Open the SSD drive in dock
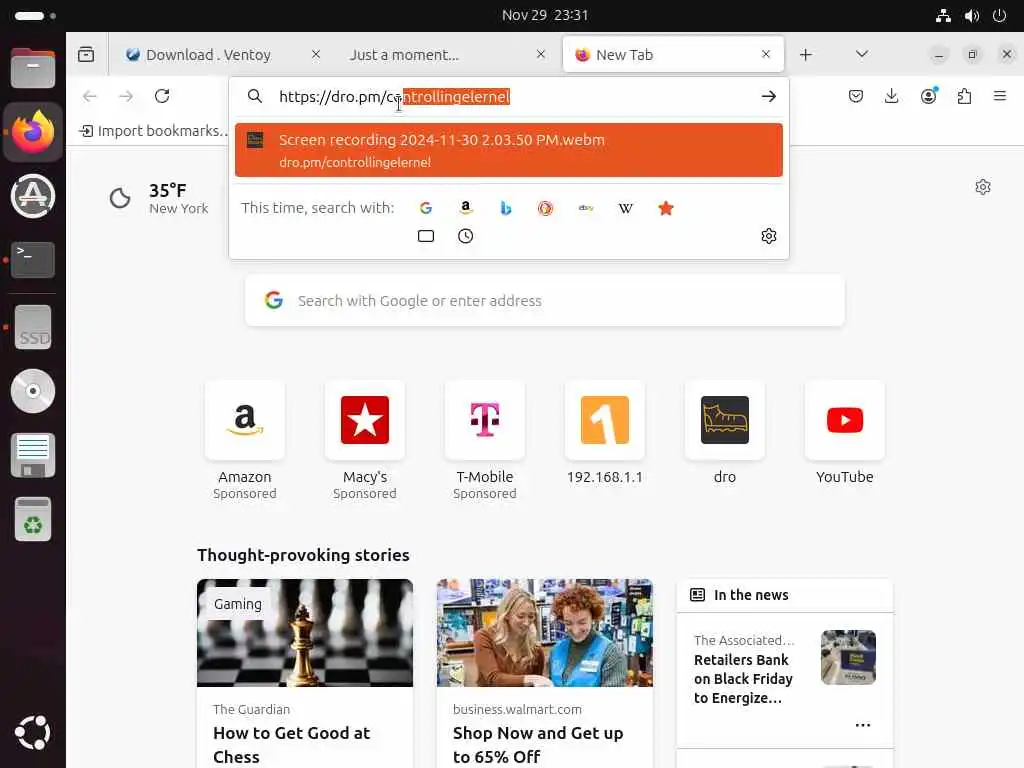The width and height of the screenshot is (1024, 768). coord(33,327)
